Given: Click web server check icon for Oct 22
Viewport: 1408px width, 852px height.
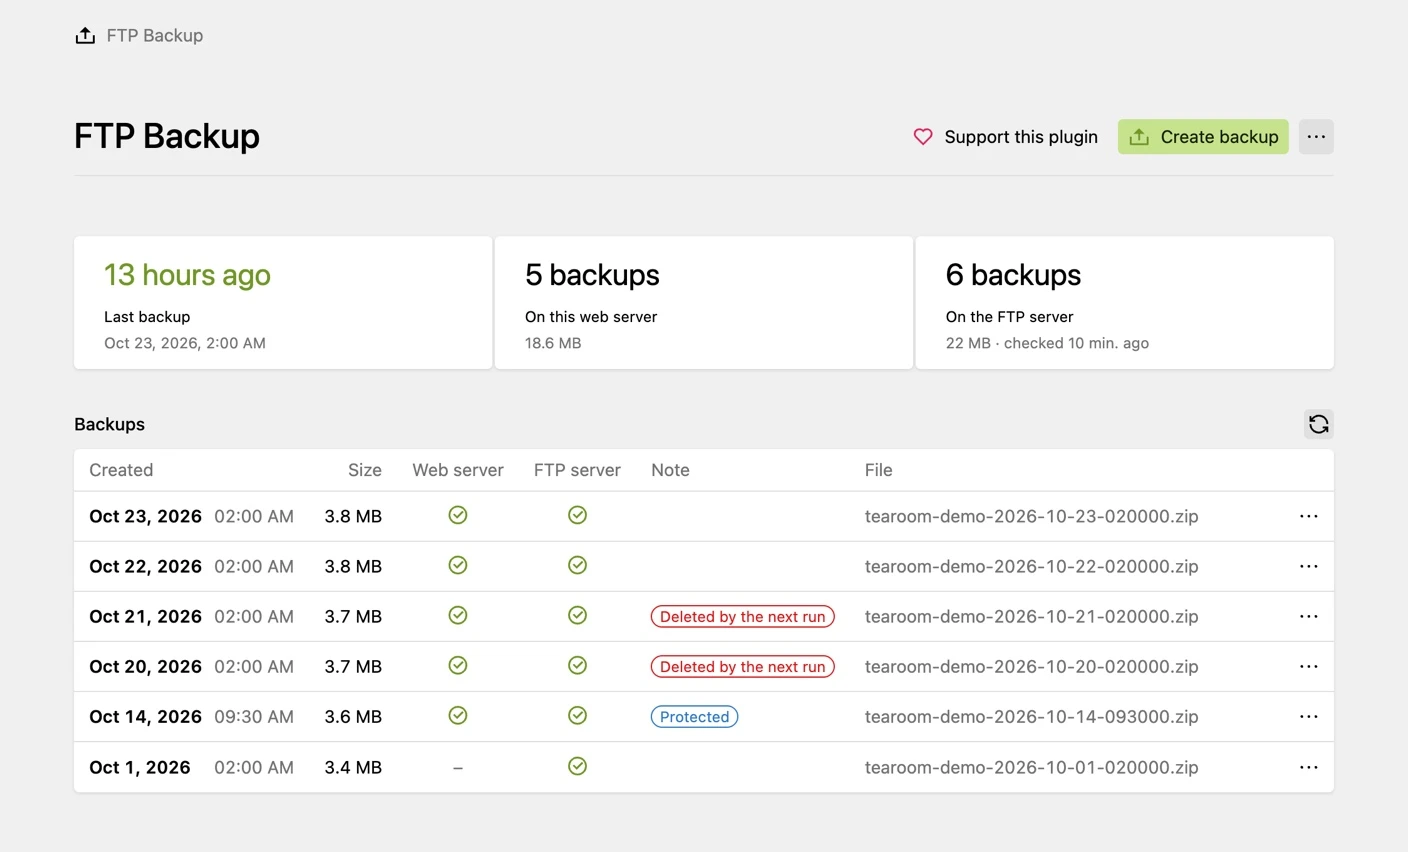Looking at the screenshot, I should click(458, 565).
